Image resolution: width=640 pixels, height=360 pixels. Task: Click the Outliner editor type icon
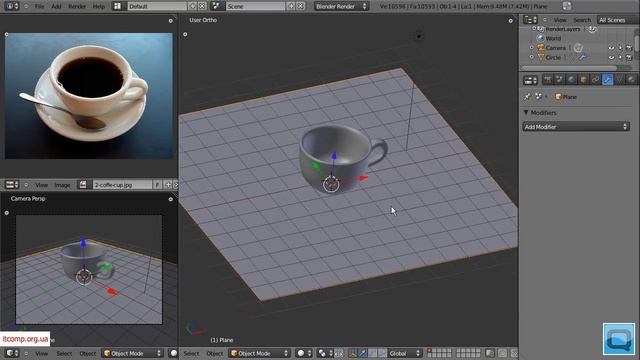coord(530,20)
